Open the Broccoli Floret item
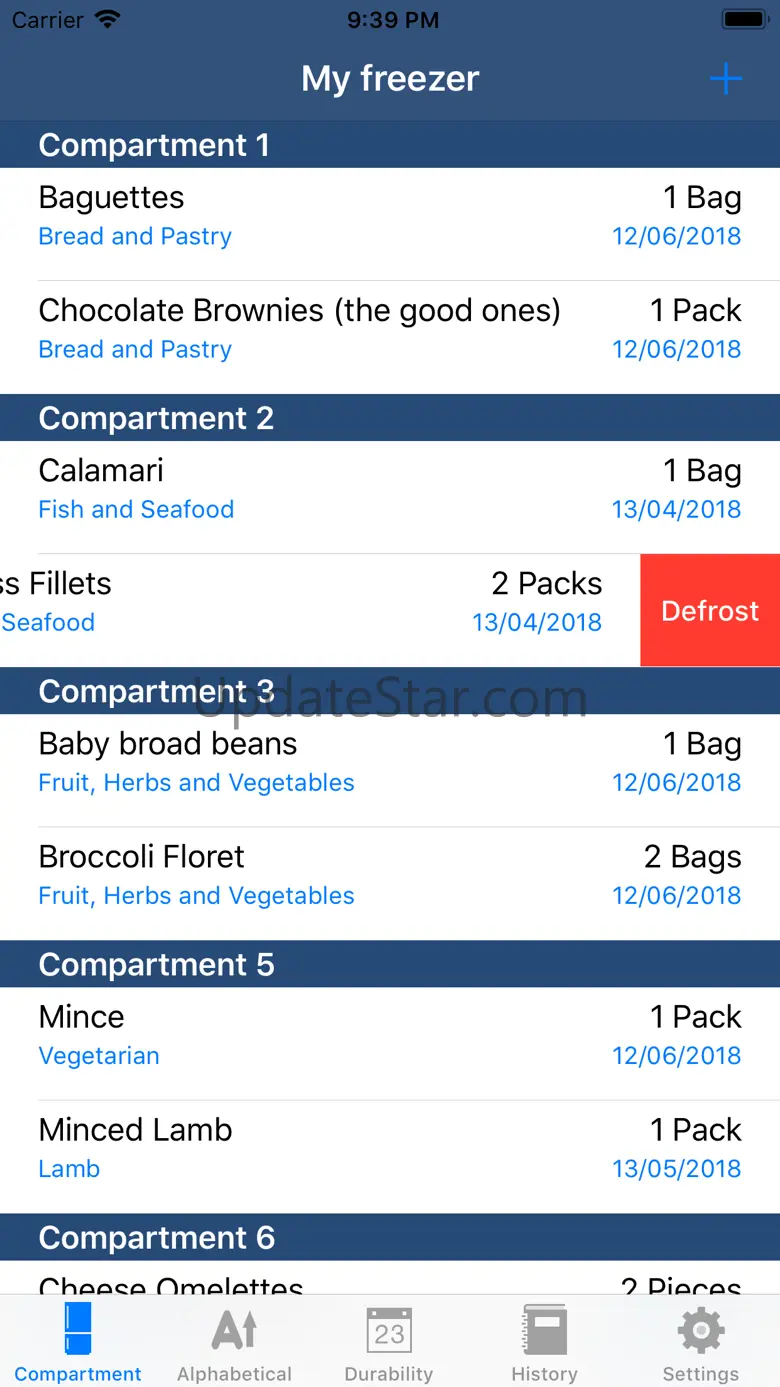The width and height of the screenshot is (780, 1387). pos(390,875)
